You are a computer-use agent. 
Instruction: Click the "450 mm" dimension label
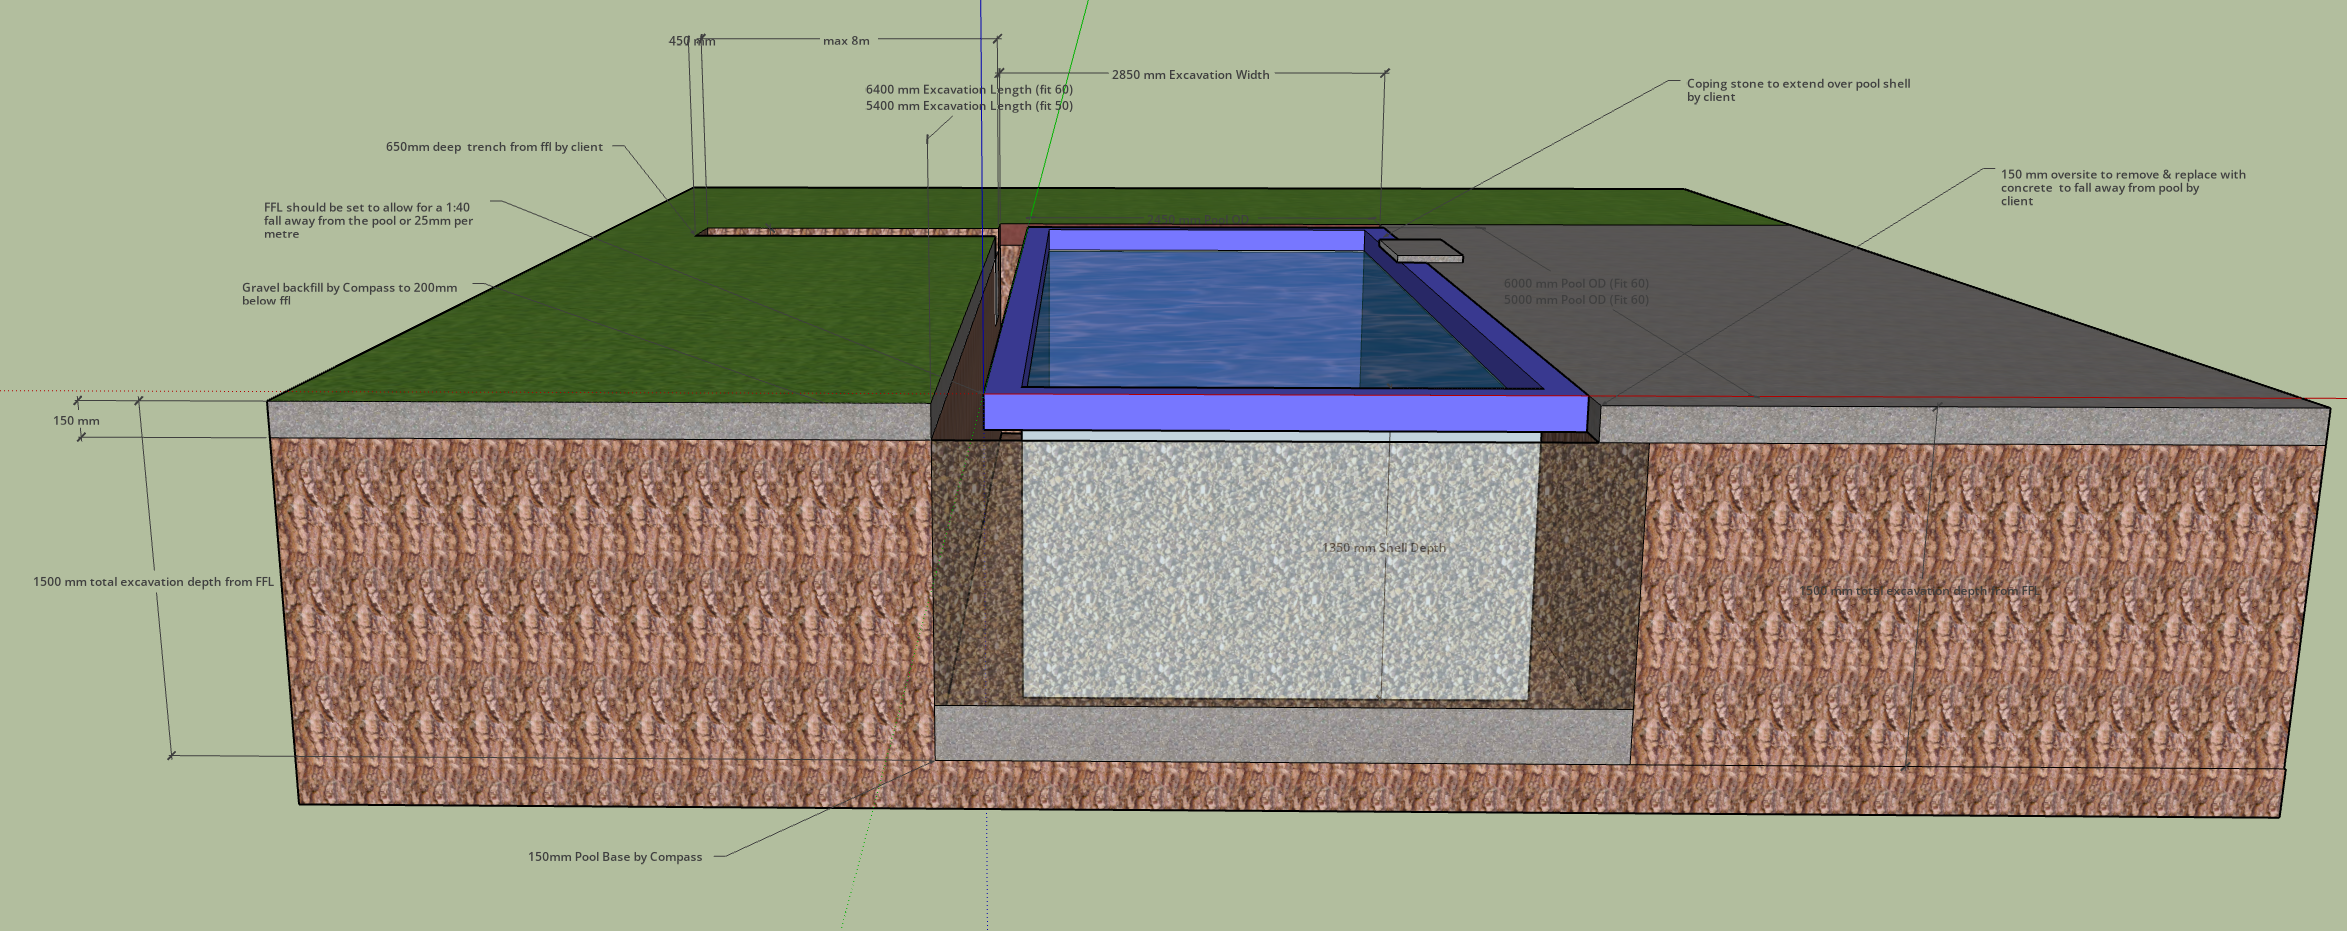click(x=691, y=41)
